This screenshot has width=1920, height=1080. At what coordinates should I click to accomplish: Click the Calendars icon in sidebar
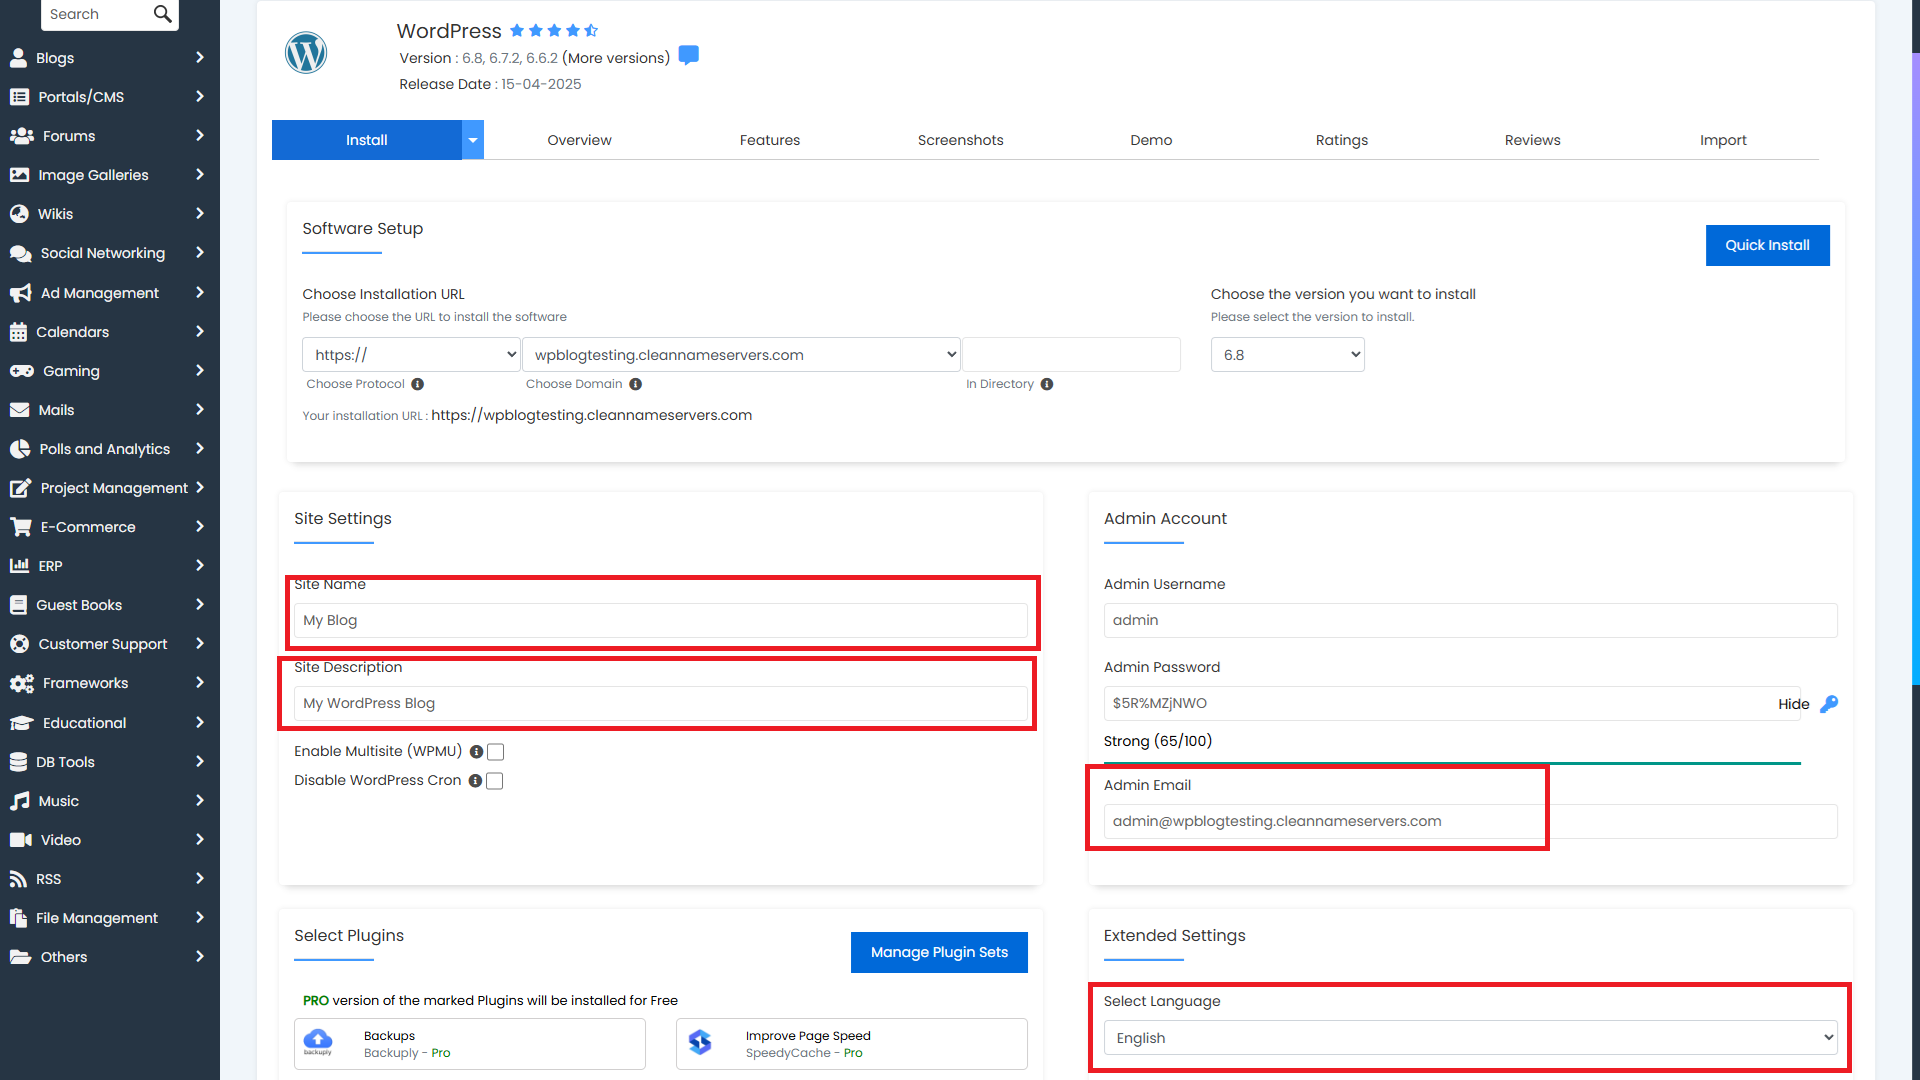point(18,332)
